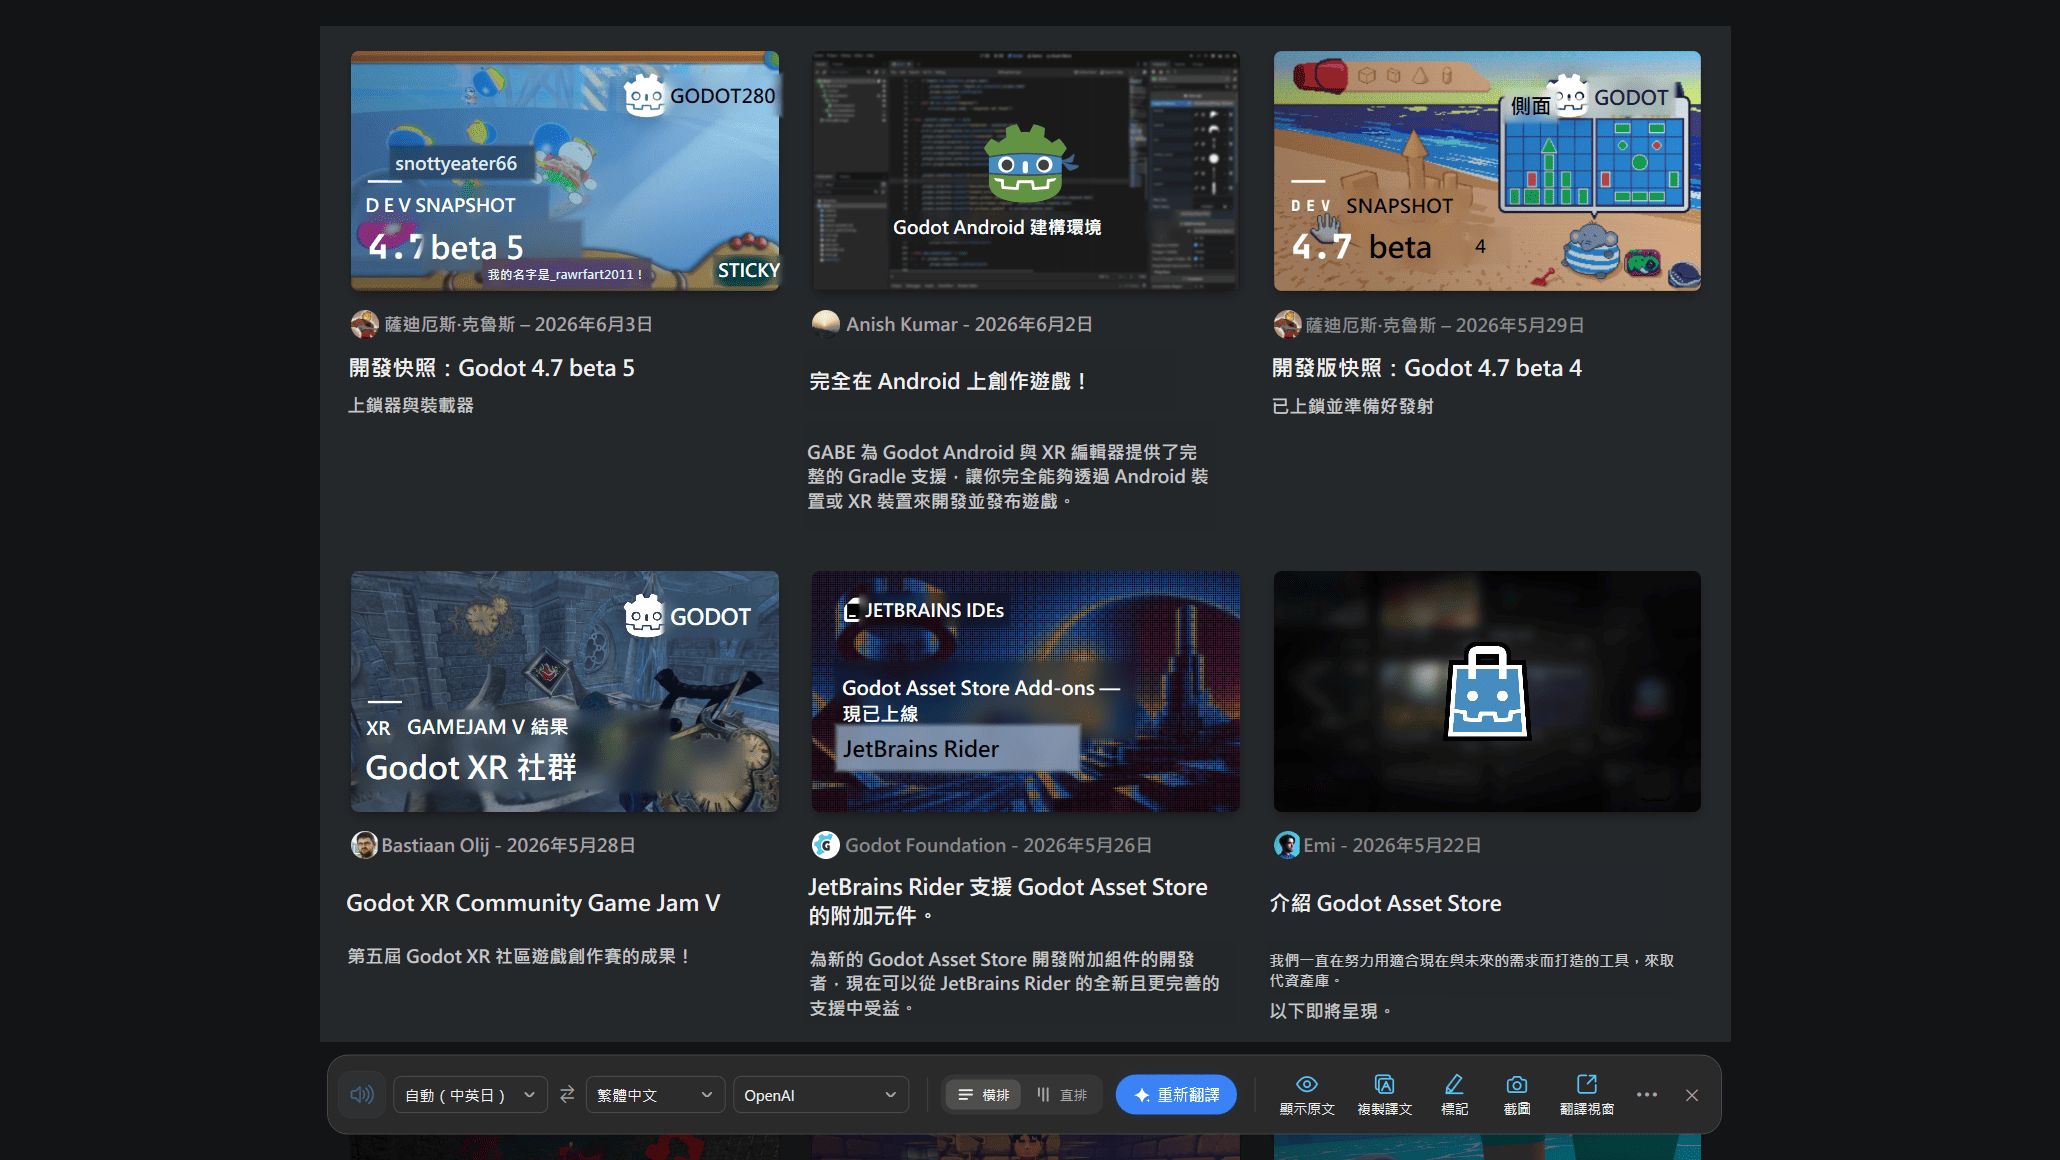The width and height of the screenshot is (2060, 1160).
Task: Open the Asset Store bag thumbnail
Action: pyautogui.click(x=1487, y=691)
